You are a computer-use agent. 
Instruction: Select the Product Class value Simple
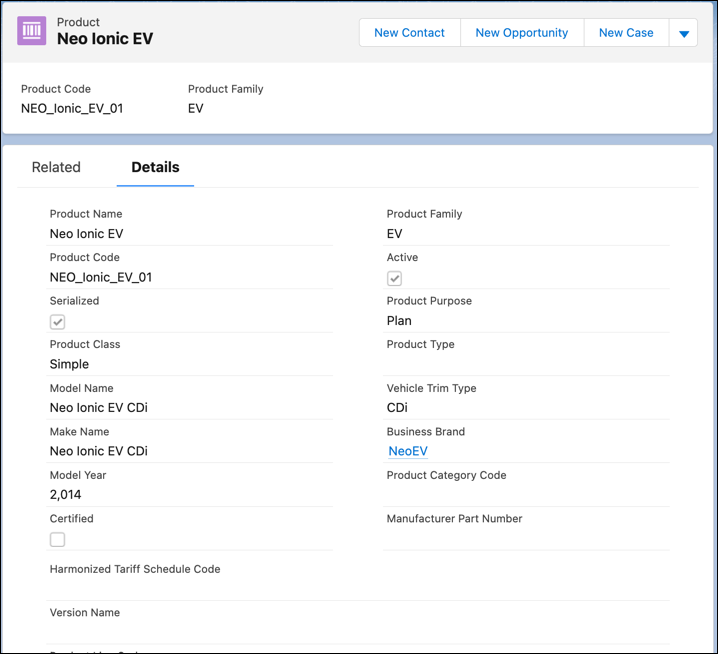[69, 364]
